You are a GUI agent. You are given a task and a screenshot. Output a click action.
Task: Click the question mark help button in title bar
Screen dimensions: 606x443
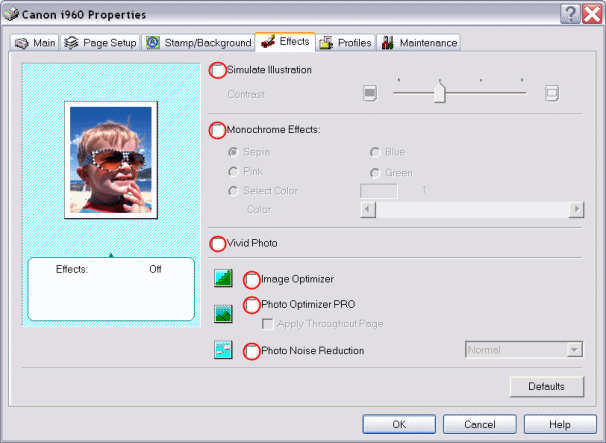tap(570, 14)
